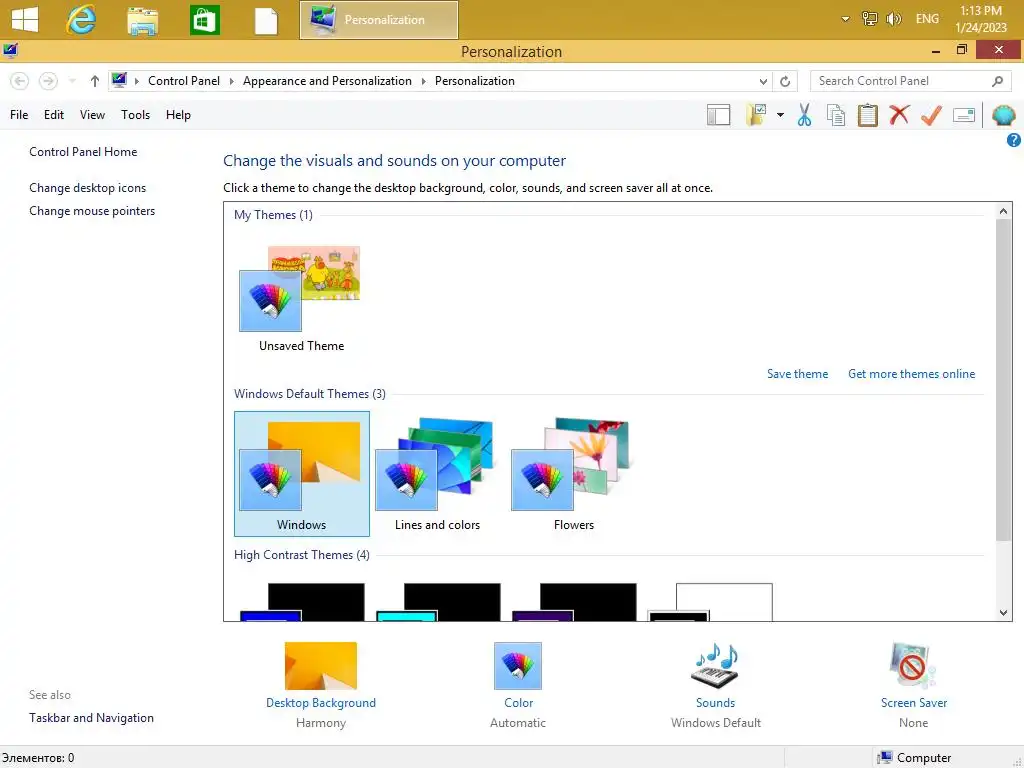Open the recent locations dropdown arrow
The image size is (1024, 768).
point(72,81)
